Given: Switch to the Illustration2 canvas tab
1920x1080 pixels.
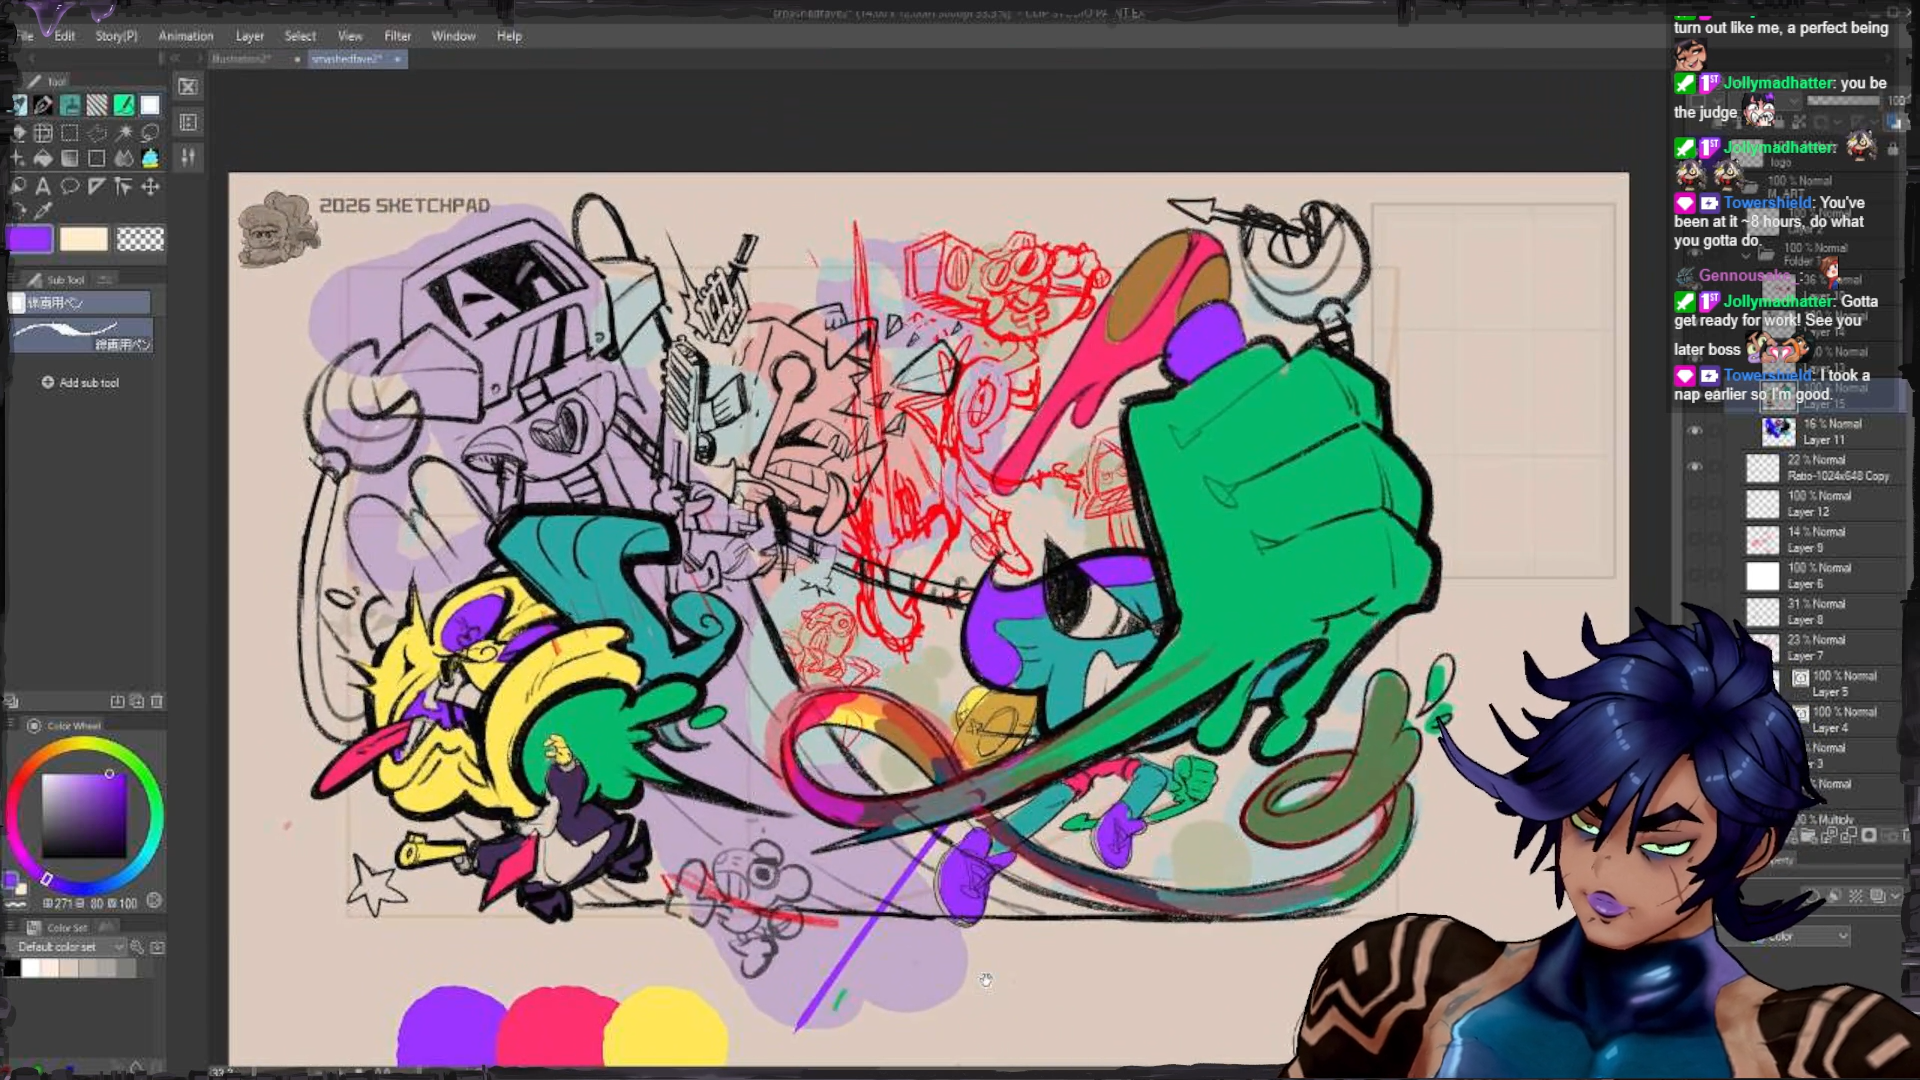Looking at the screenshot, I should coord(241,59).
